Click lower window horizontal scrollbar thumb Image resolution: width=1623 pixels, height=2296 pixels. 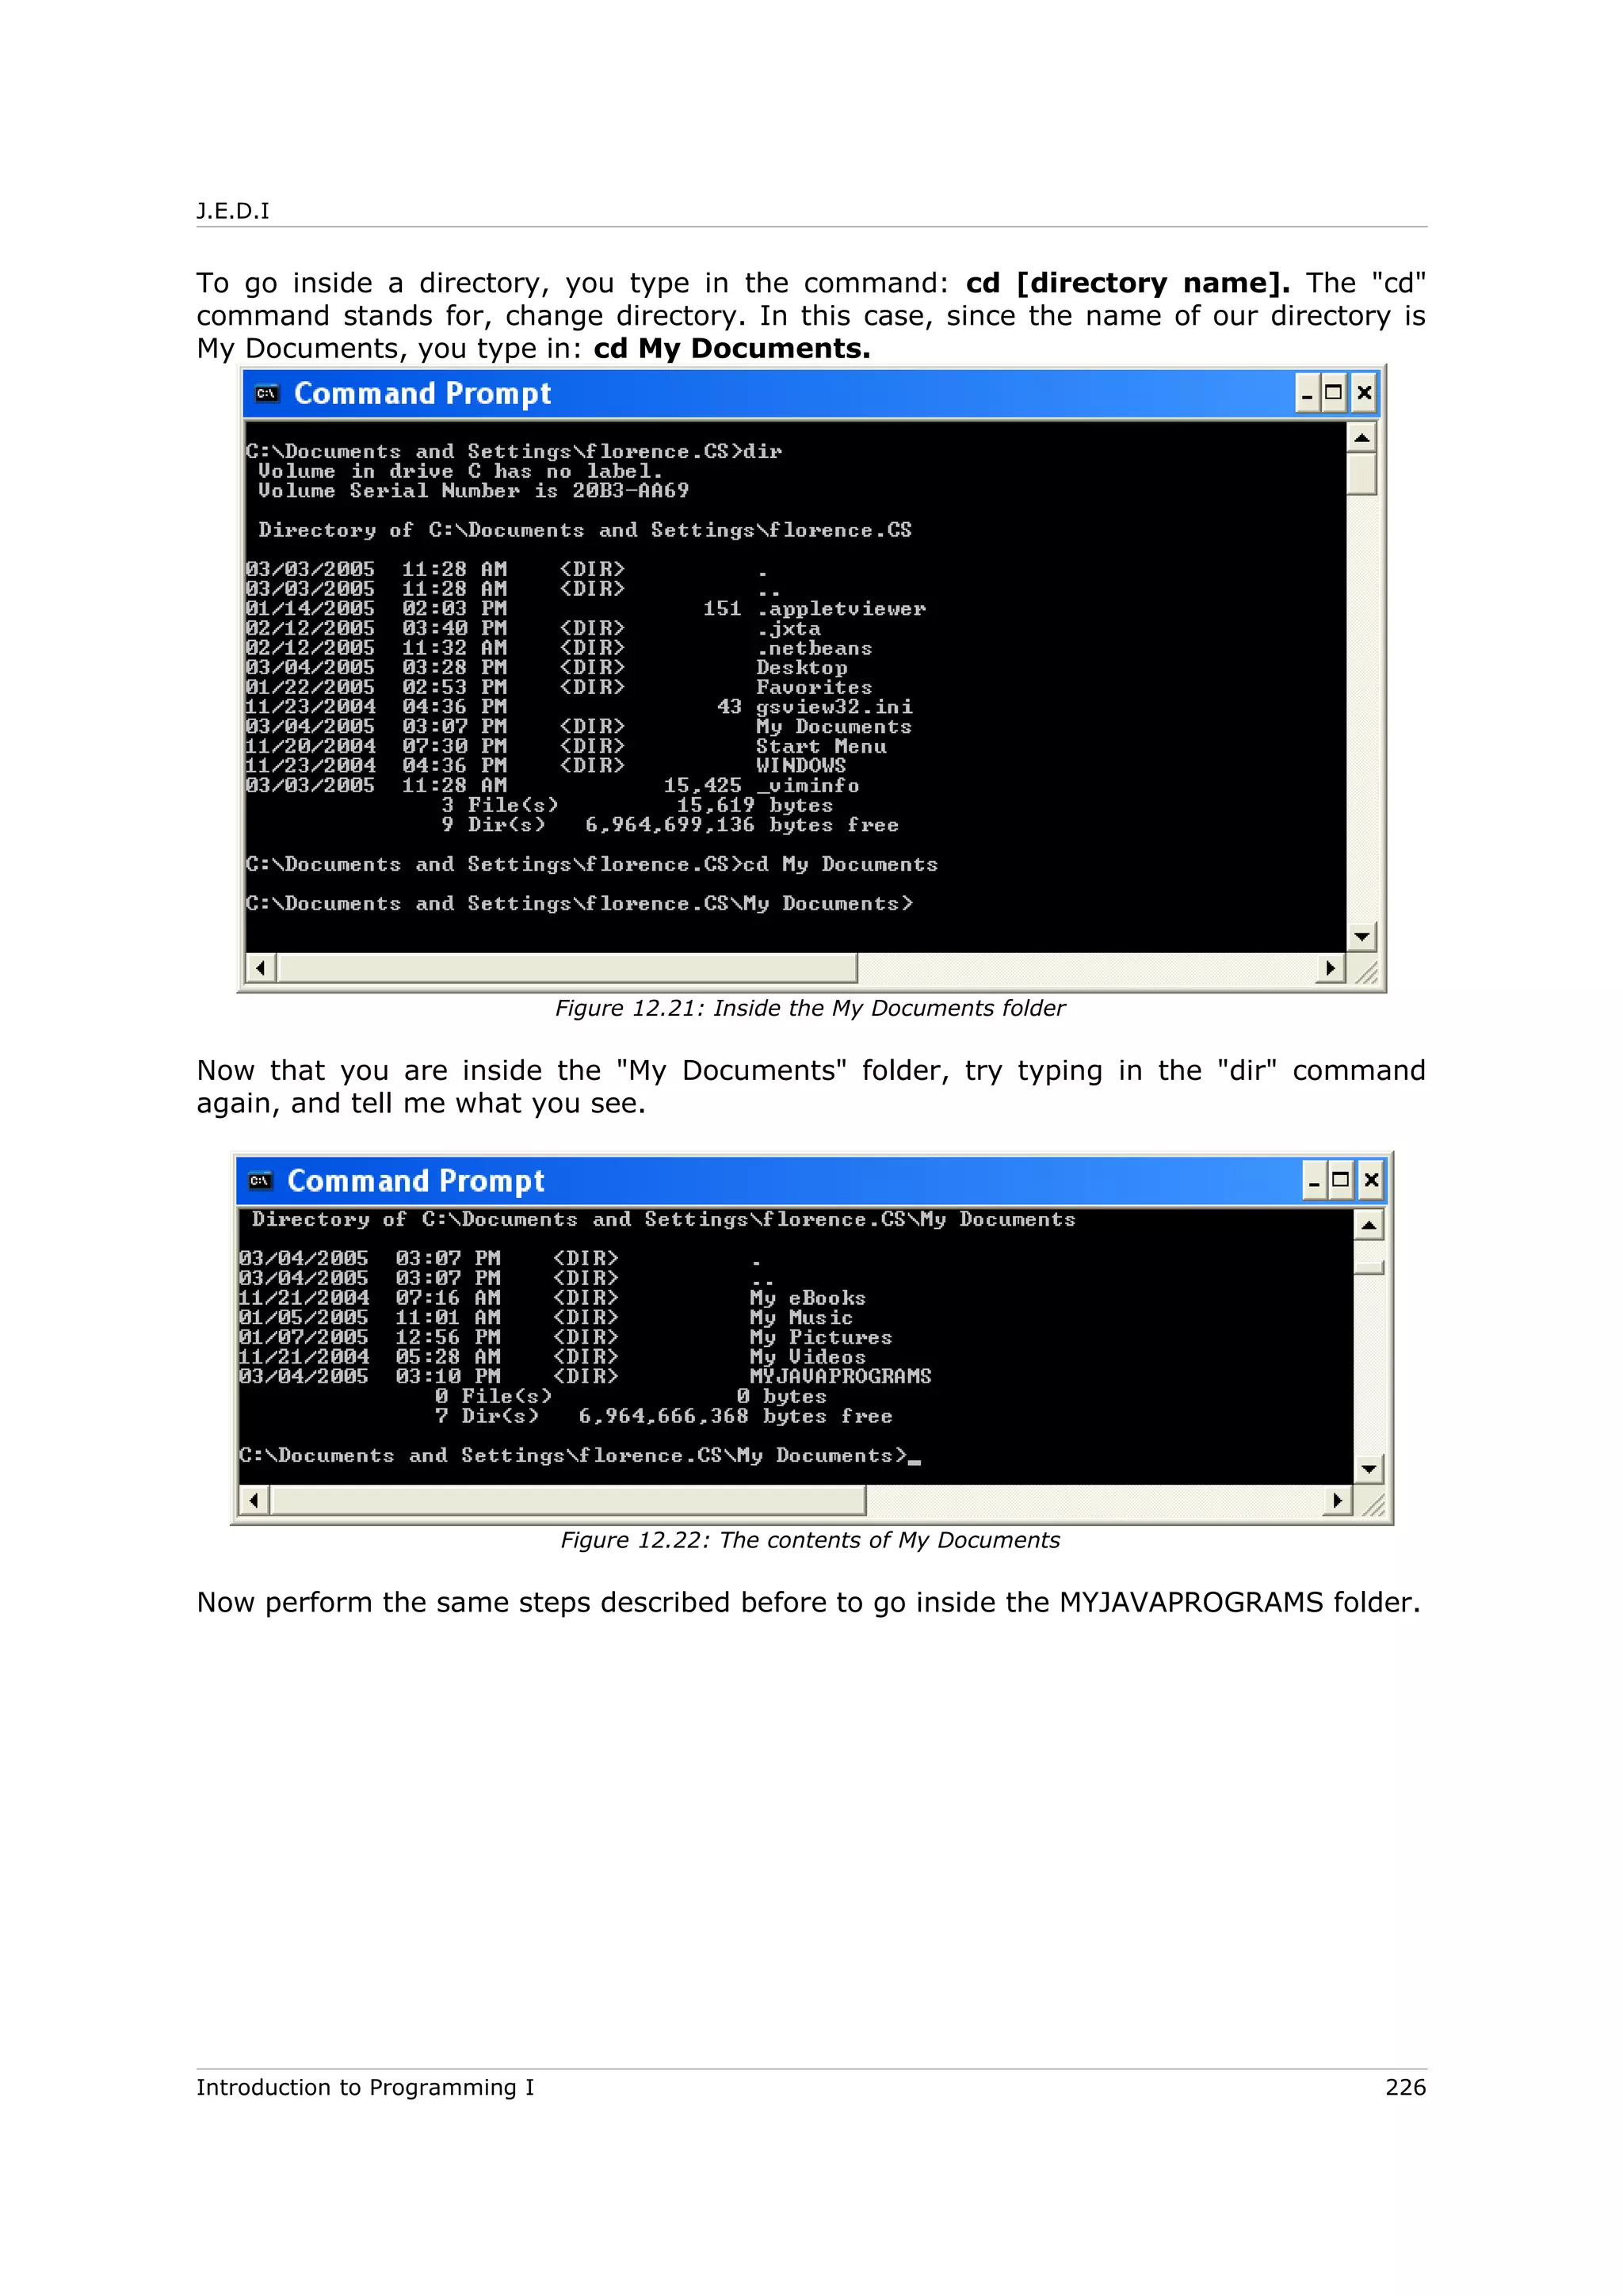pos(568,1500)
